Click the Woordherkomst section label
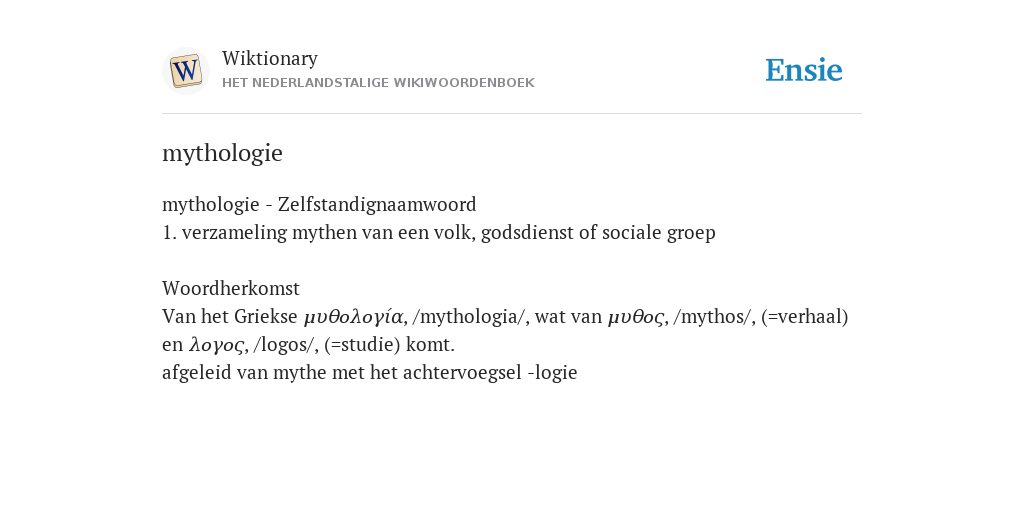The width and height of the screenshot is (1024, 512). pyautogui.click(x=231, y=288)
